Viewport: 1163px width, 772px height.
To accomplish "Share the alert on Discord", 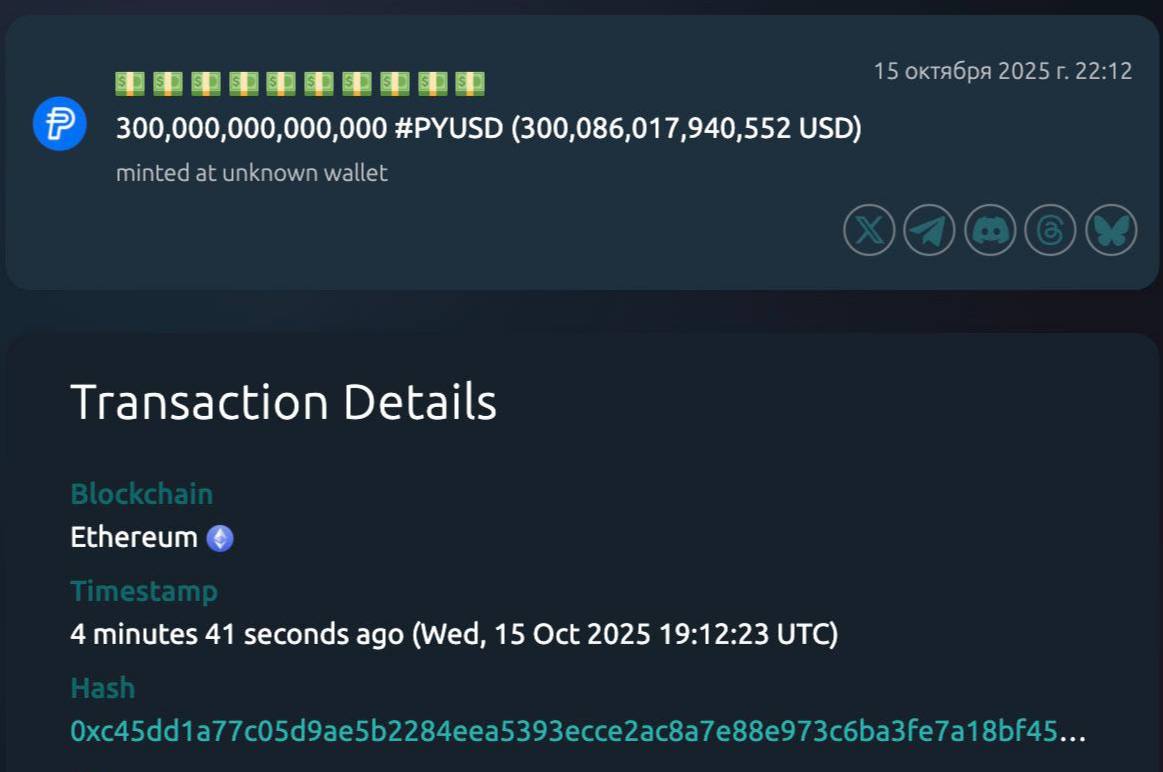I will [990, 231].
